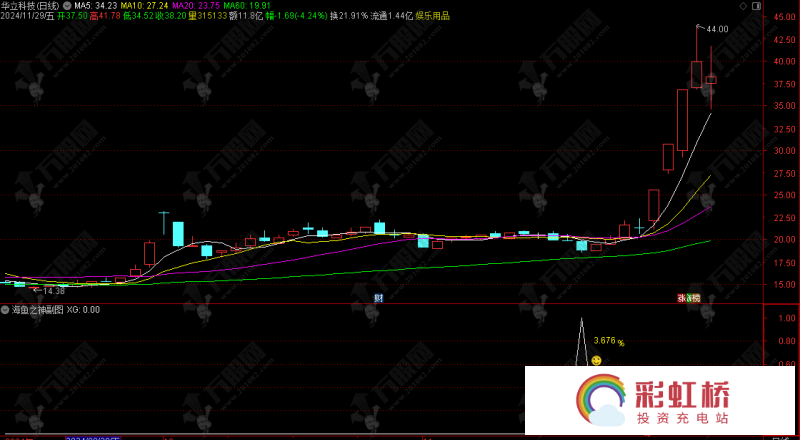The height and width of the screenshot is (440, 800).
Task: Click the panel layout icon at chart top-right
Action: tap(757, 5)
